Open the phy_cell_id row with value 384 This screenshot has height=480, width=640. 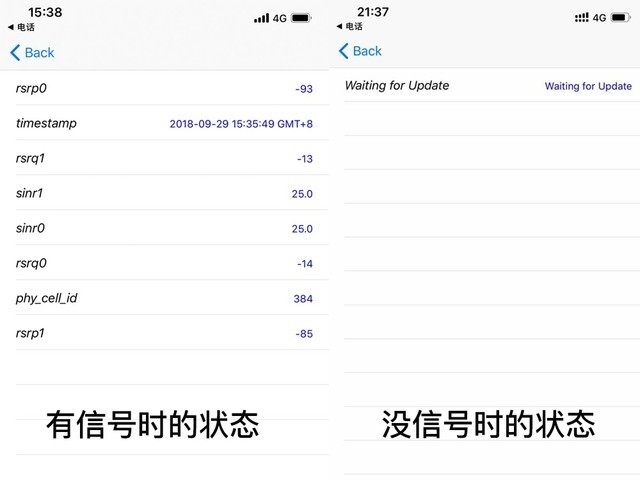(x=164, y=298)
